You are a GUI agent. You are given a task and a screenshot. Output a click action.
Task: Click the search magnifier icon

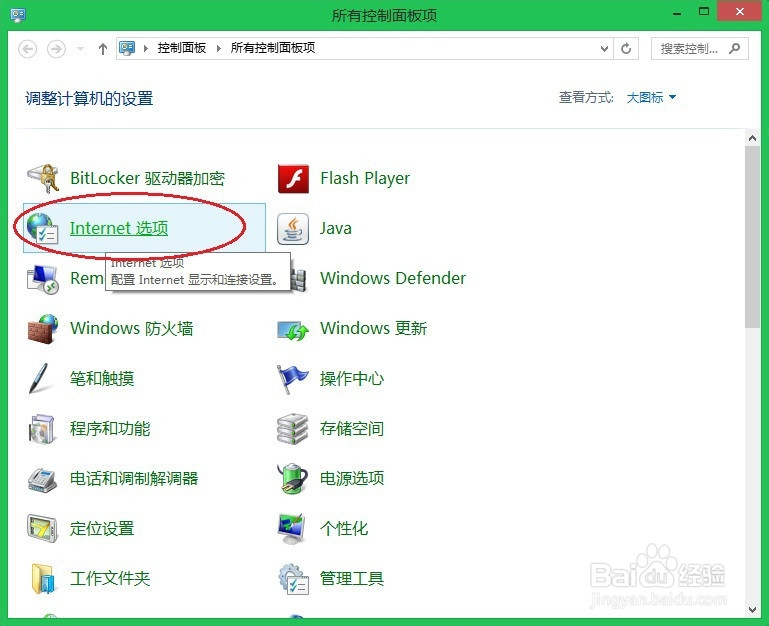pos(734,48)
